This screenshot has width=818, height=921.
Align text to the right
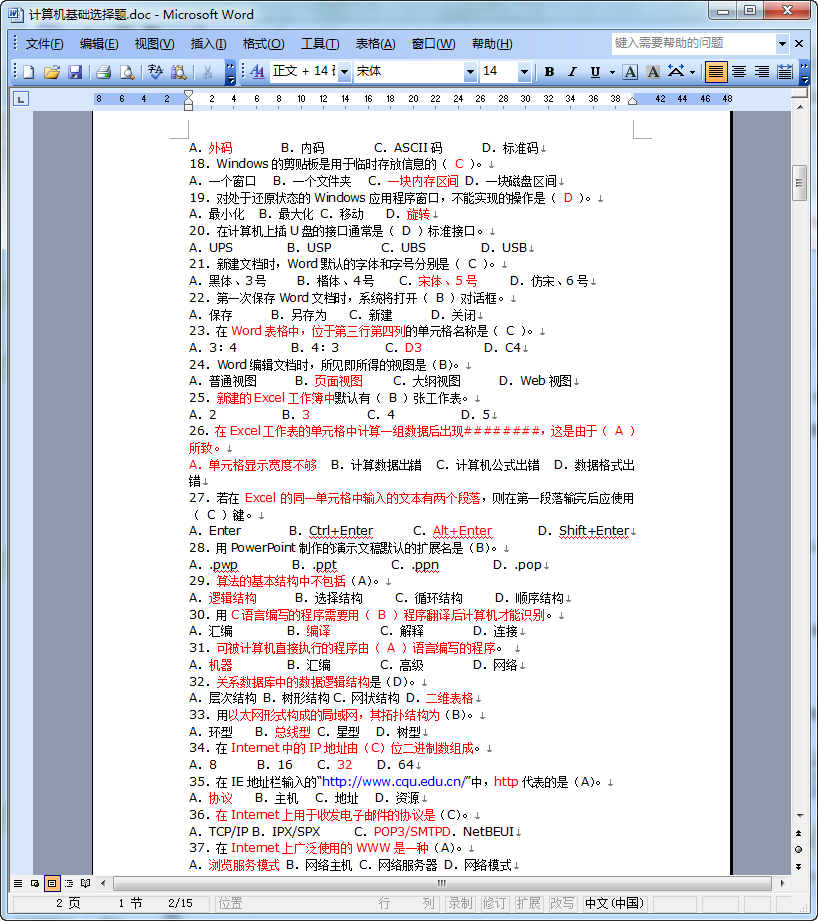pyautogui.click(x=762, y=72)
